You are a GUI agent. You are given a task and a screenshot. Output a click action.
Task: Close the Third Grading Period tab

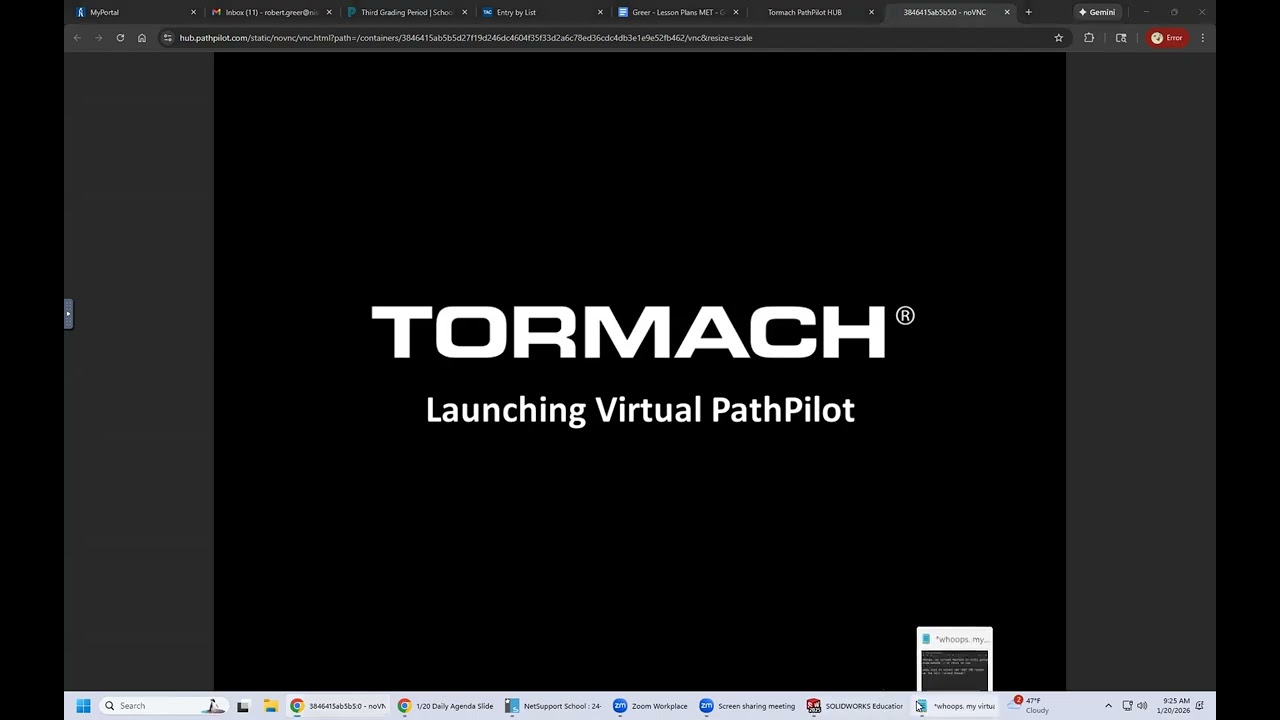(464, 12)
